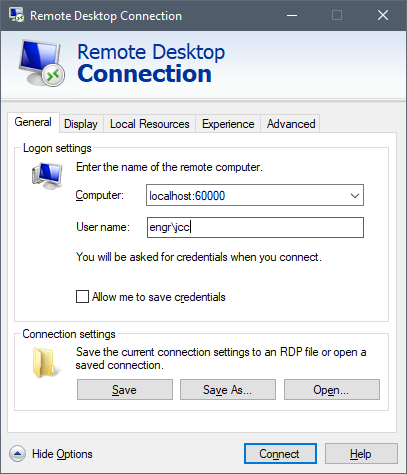The image size is (407, 474).
Task: Enable Allow me to save credentials checkbox
Action: tap(82, 296)
